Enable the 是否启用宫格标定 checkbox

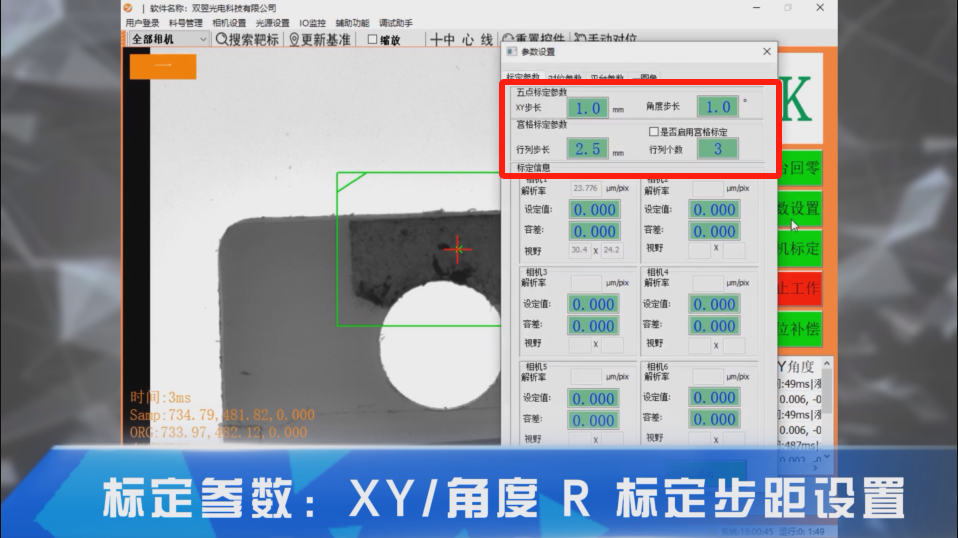pyautogui.click(x=654, y=131)
